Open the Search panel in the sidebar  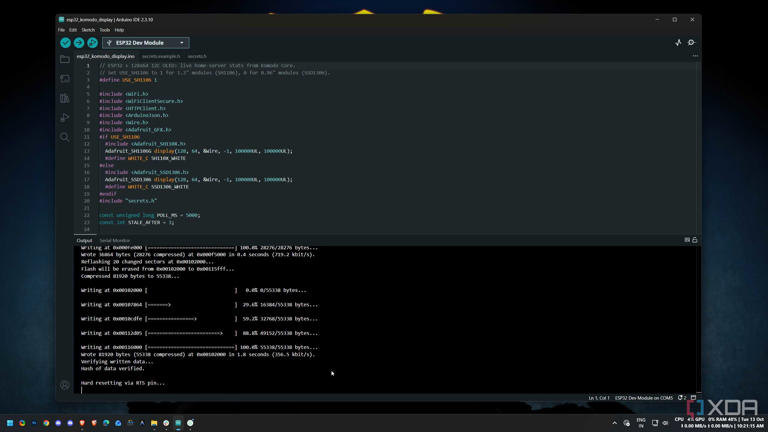pyautogui.click(x=65, y=137)
